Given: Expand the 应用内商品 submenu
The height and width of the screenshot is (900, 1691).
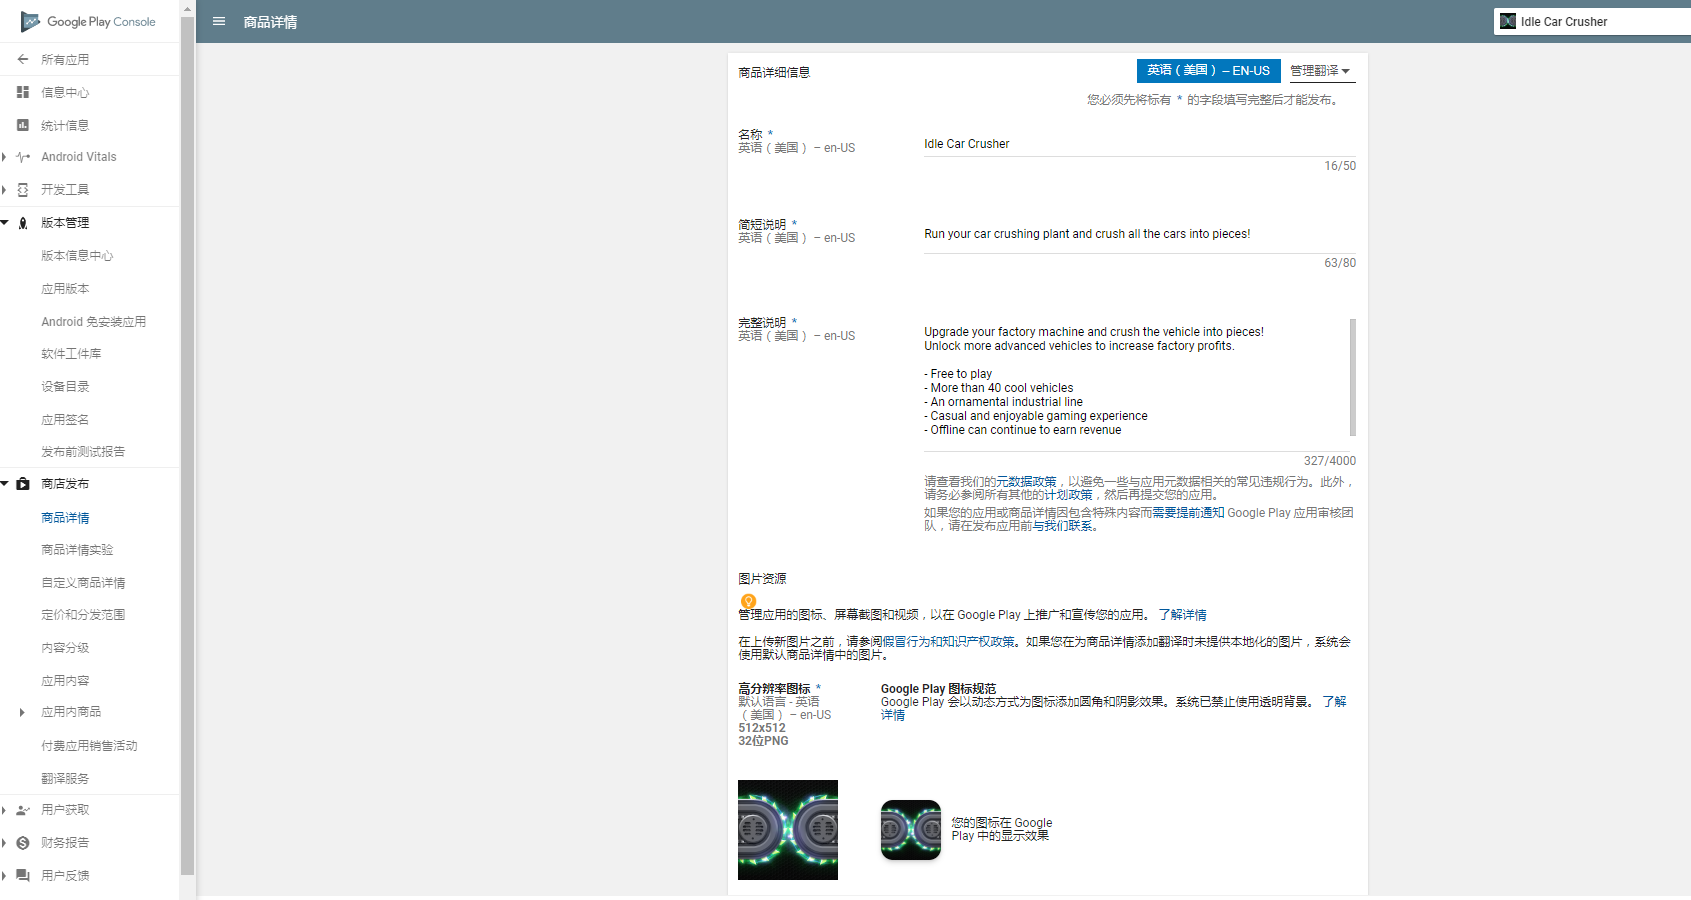Looking at the screenshot, I should pyautogui.click(x=22, y=712).
